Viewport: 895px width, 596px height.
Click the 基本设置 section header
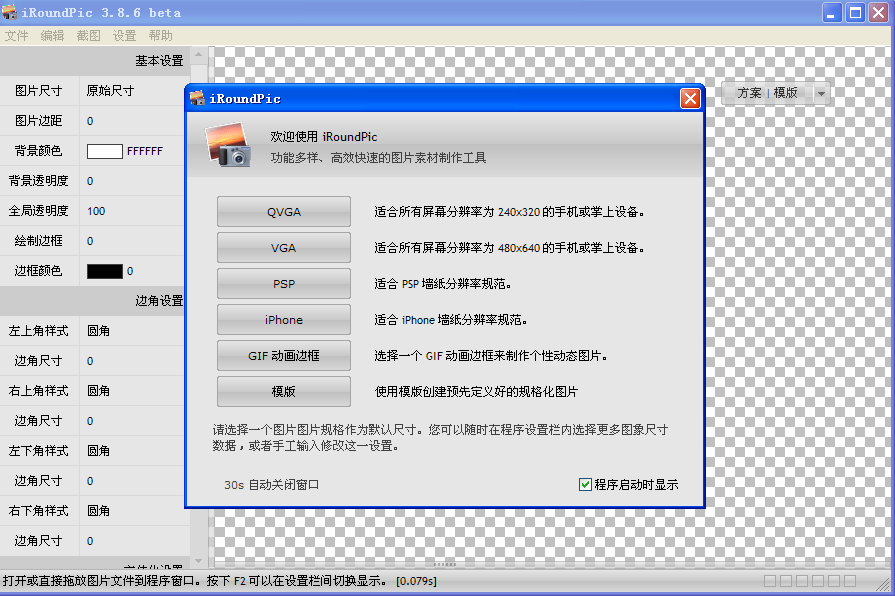pos(95,61)
